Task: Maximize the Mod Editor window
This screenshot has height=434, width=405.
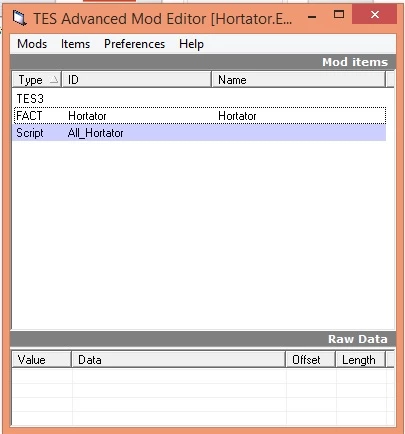Action: [339, 14]
